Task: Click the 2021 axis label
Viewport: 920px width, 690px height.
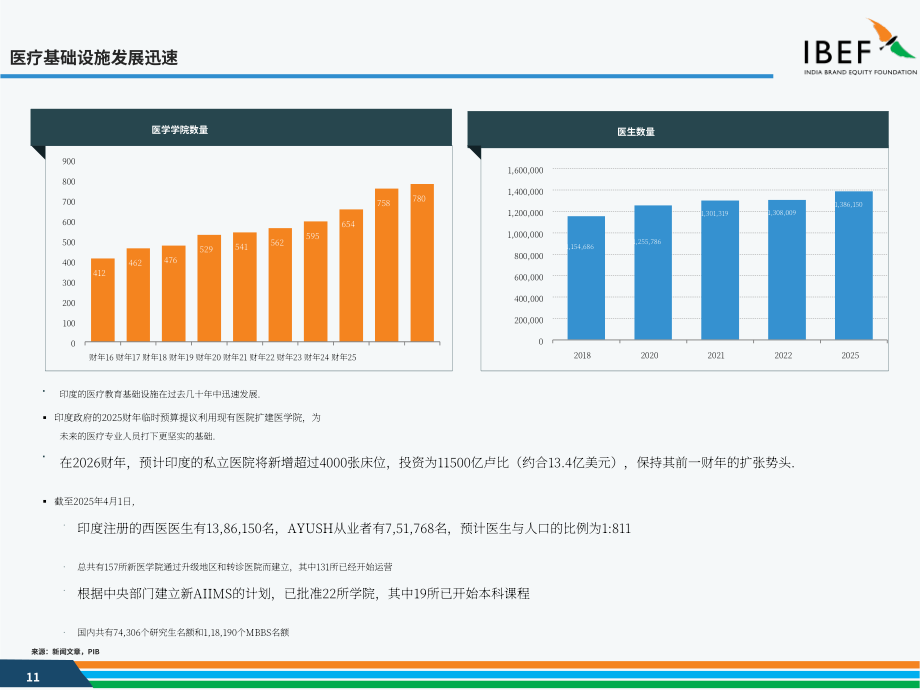Action: pos(716,356)
